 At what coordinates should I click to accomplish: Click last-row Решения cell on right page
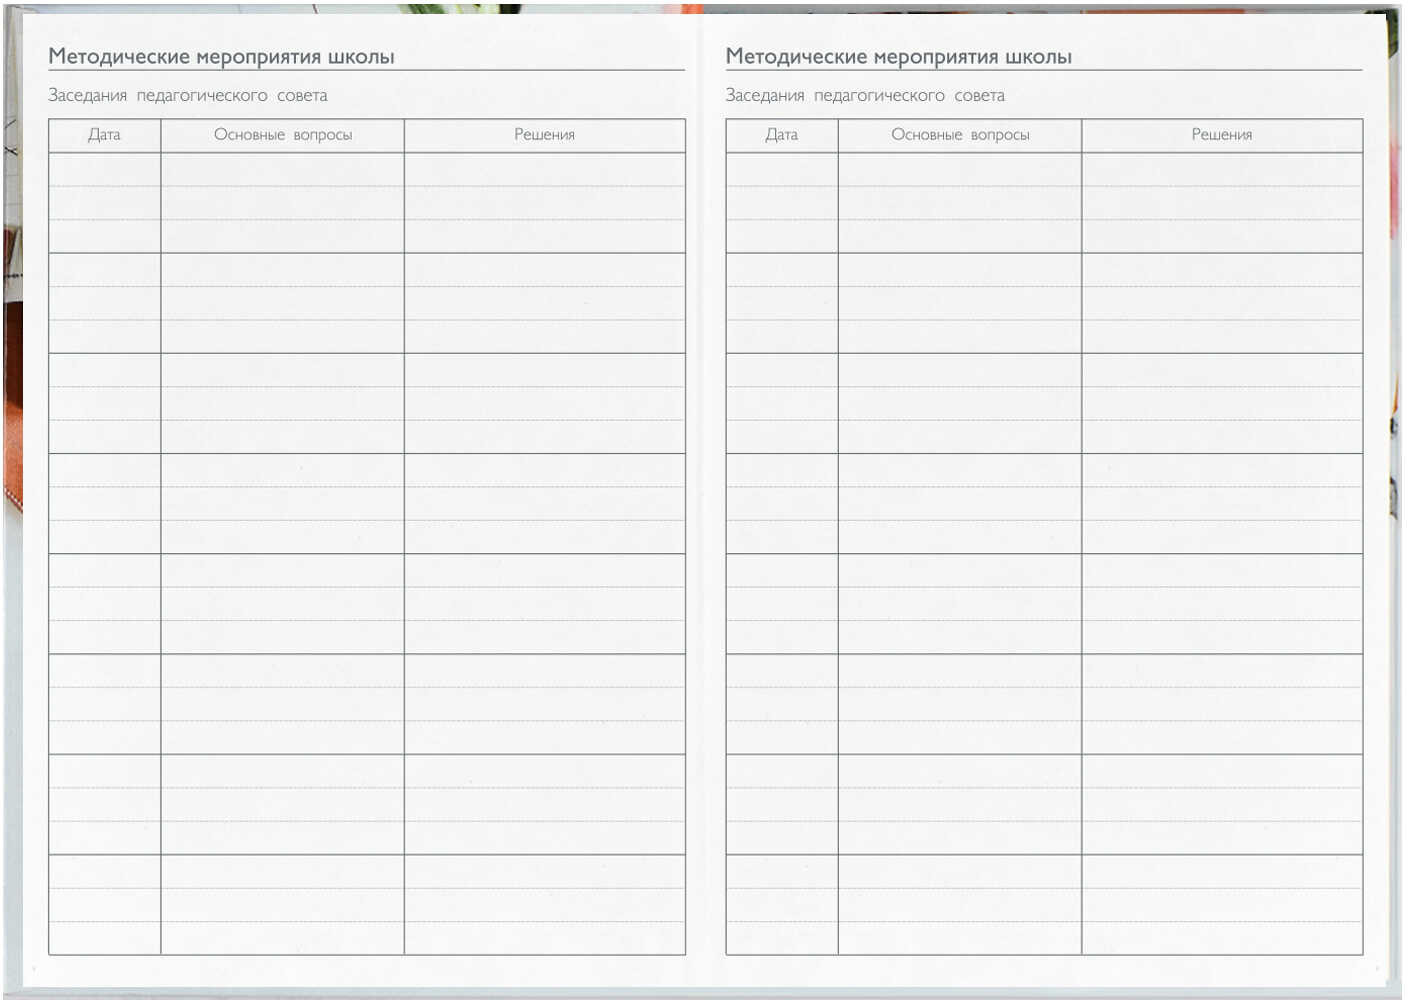pyautogui.click(x=1221, y=905)
